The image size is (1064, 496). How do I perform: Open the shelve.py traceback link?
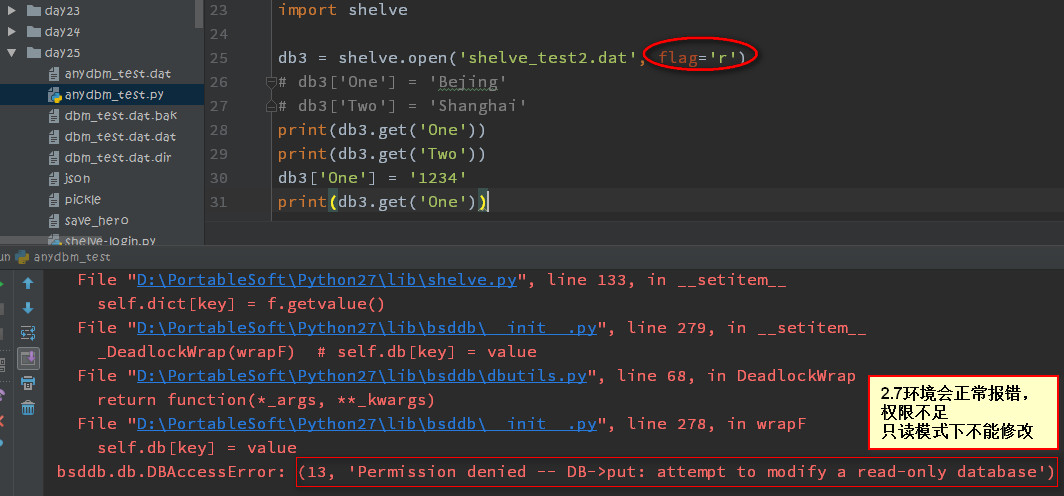[327, 280]
